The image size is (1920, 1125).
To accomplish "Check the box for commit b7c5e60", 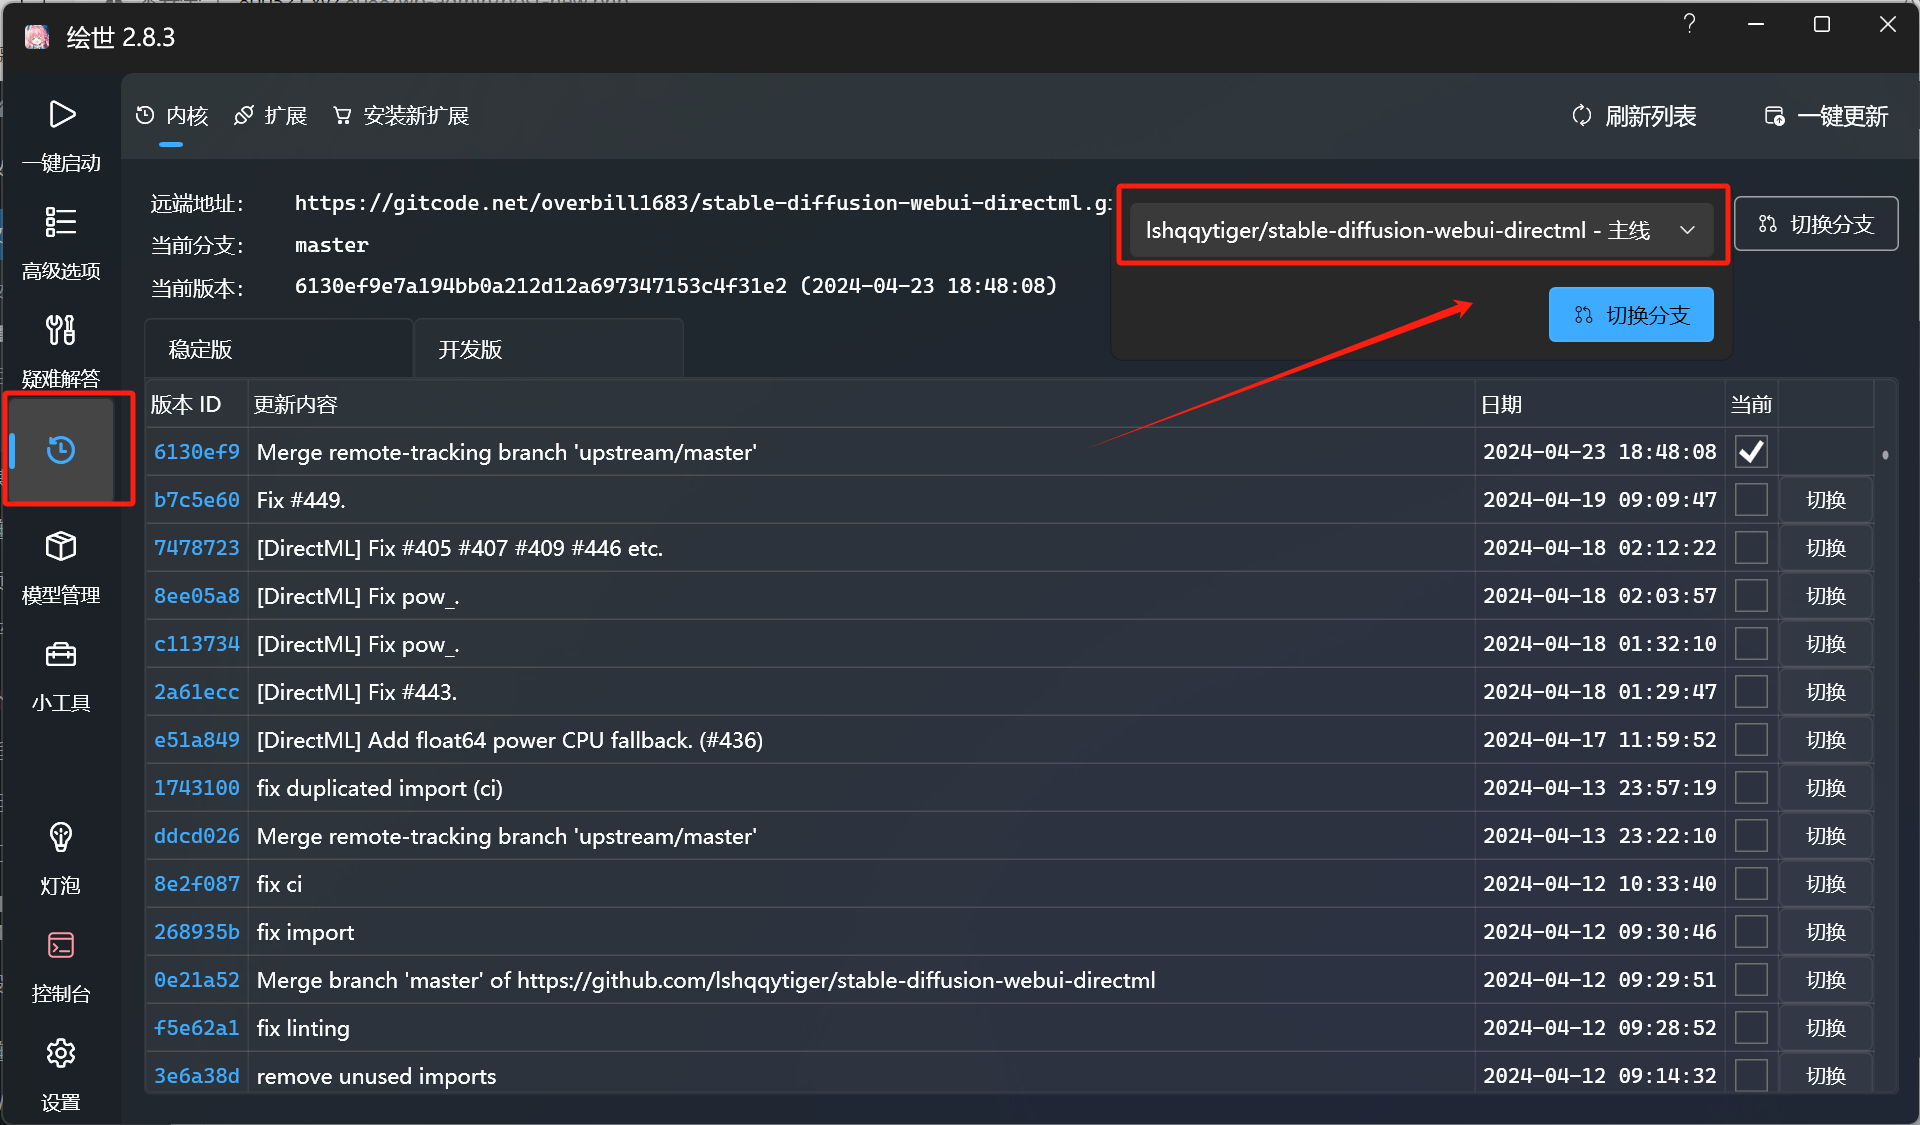I will click(x=1751, y=500).
